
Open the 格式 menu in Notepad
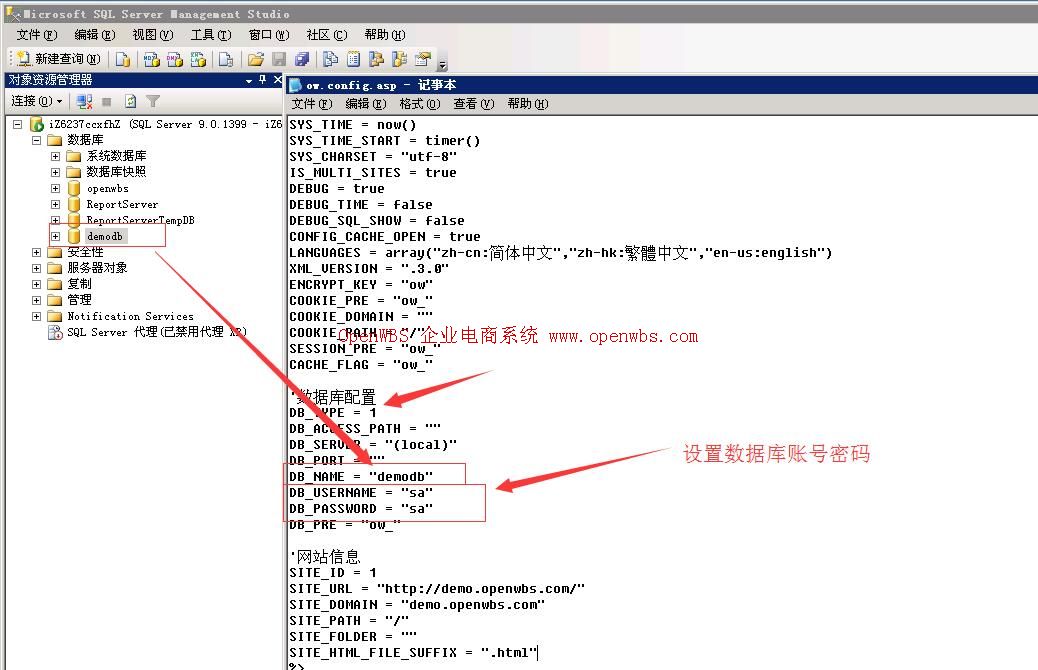tap(419, 103)
